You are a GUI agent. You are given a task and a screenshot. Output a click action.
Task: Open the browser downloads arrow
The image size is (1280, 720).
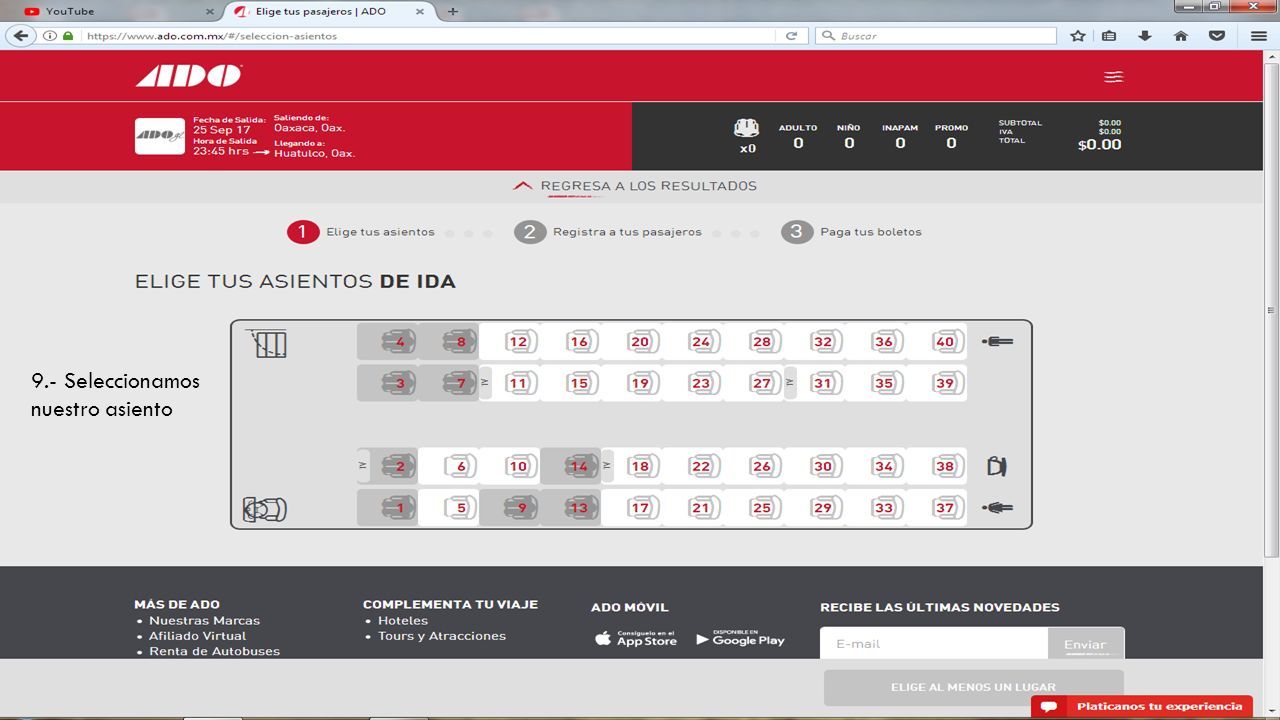(x=1145, y=35)
